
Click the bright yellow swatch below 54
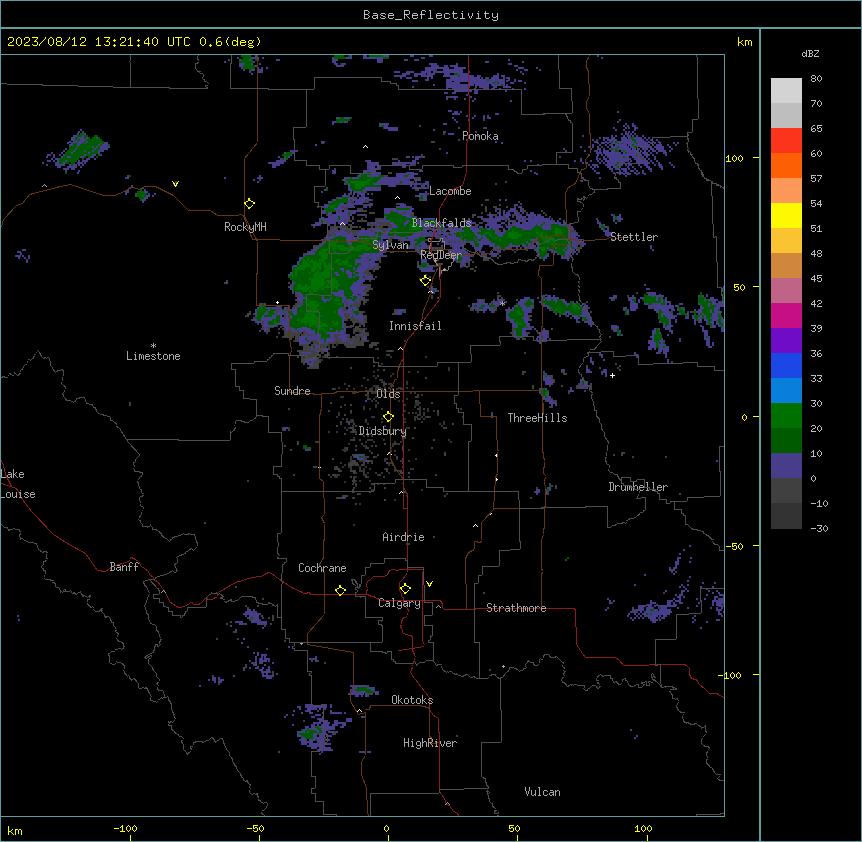(786, 215)
